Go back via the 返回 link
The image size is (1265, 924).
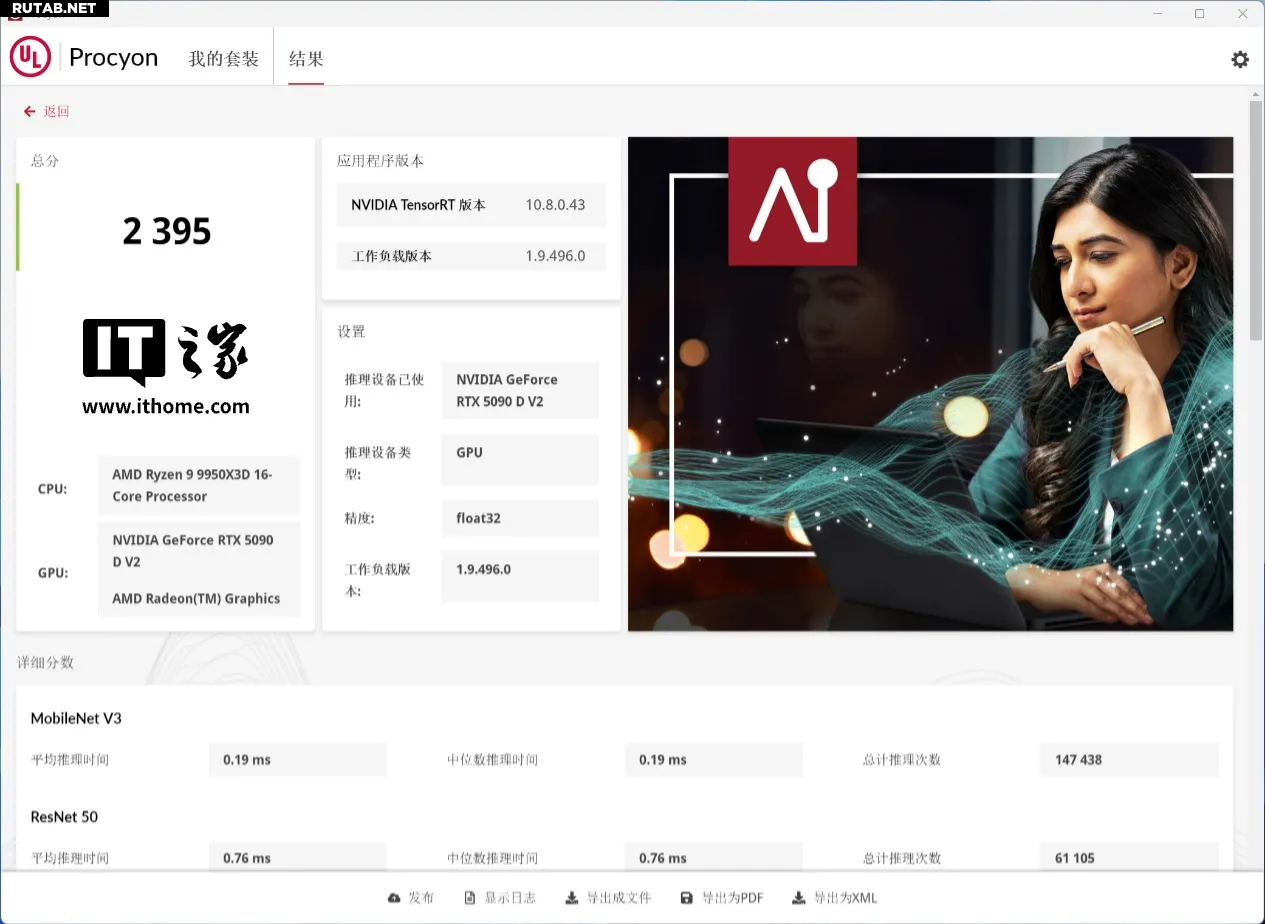tap(57, 111)
